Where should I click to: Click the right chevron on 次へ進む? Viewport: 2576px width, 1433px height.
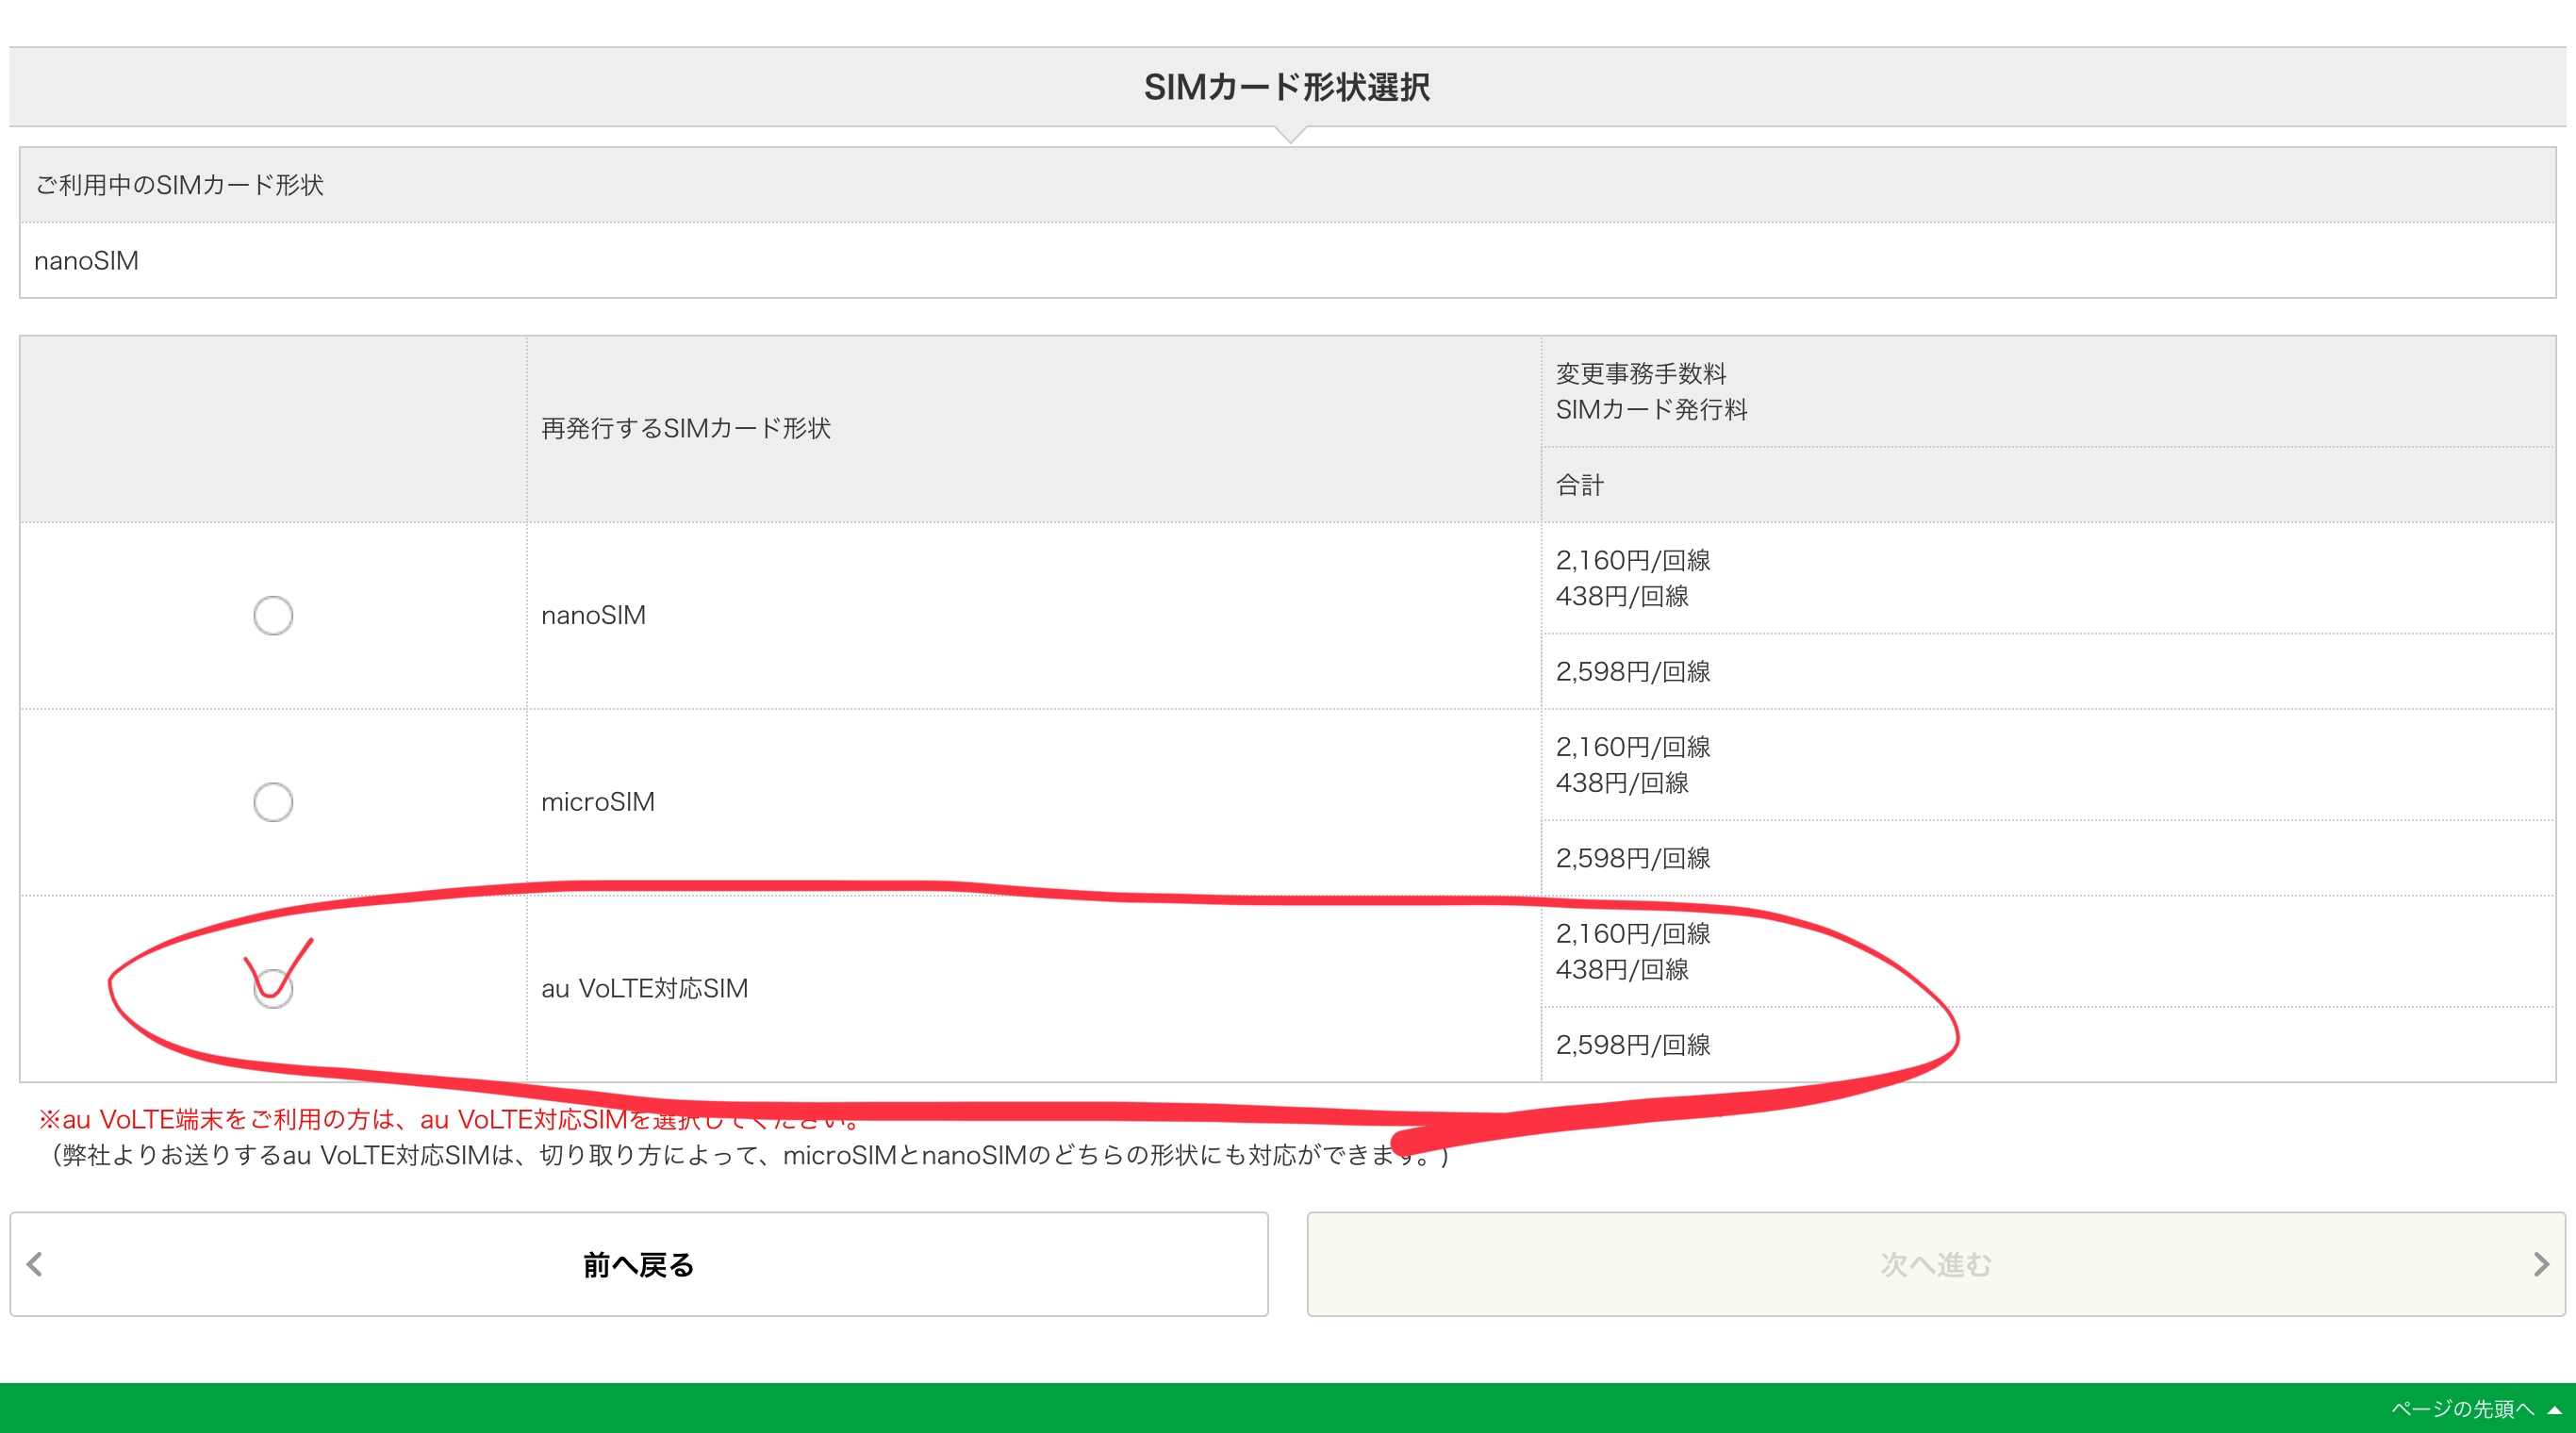click(x=2540, y=1264)
